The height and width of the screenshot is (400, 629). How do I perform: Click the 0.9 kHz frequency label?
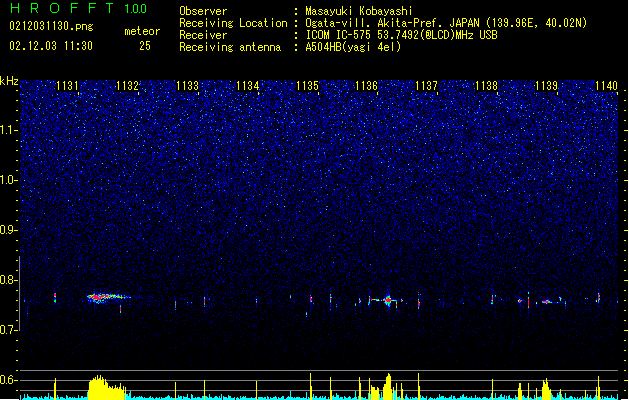(9, 229)
